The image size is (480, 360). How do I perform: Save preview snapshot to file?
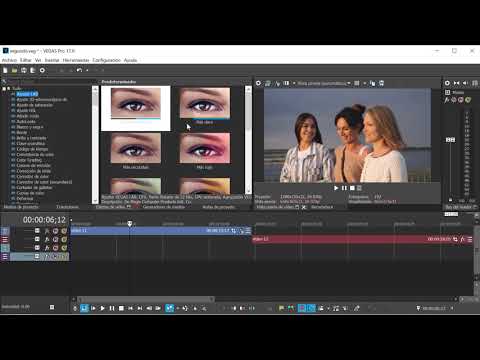tap(381, 83)
